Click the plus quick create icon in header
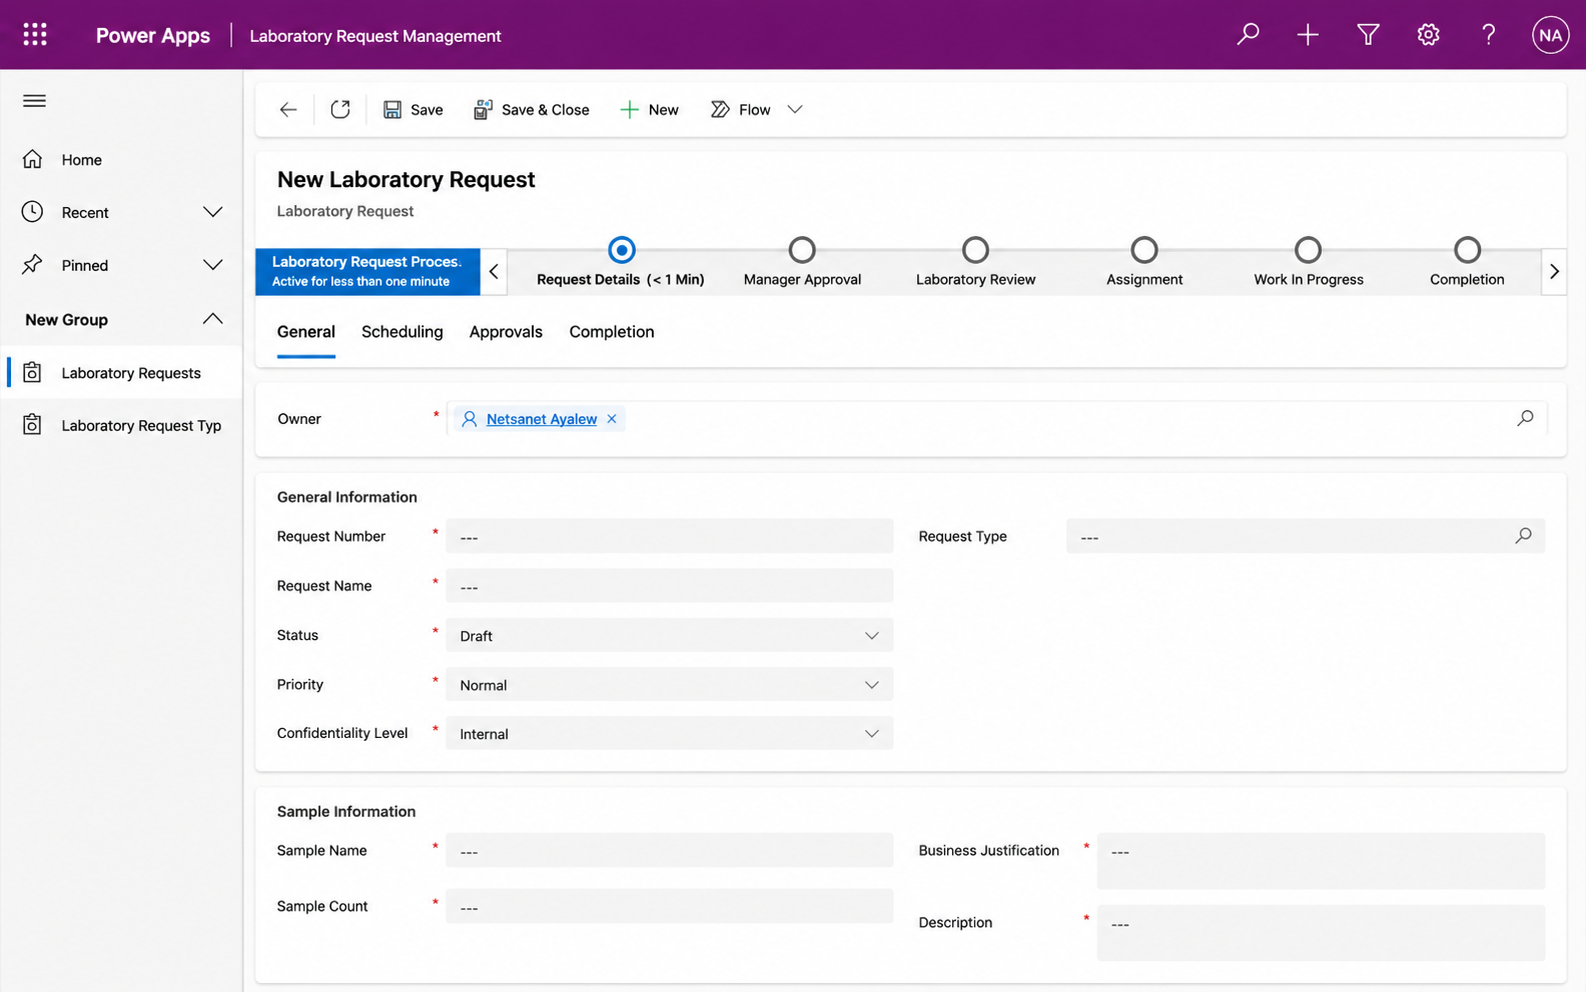This screenshot has width=1586, height=992. click(1308, 35)
